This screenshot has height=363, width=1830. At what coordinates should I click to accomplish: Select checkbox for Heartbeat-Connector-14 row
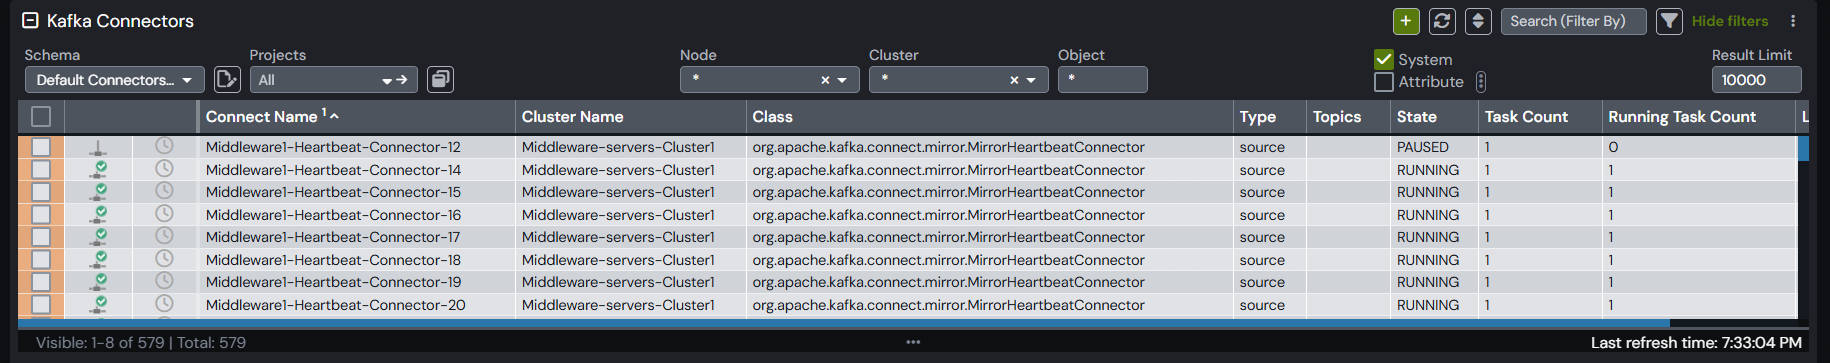coord(41,170)
